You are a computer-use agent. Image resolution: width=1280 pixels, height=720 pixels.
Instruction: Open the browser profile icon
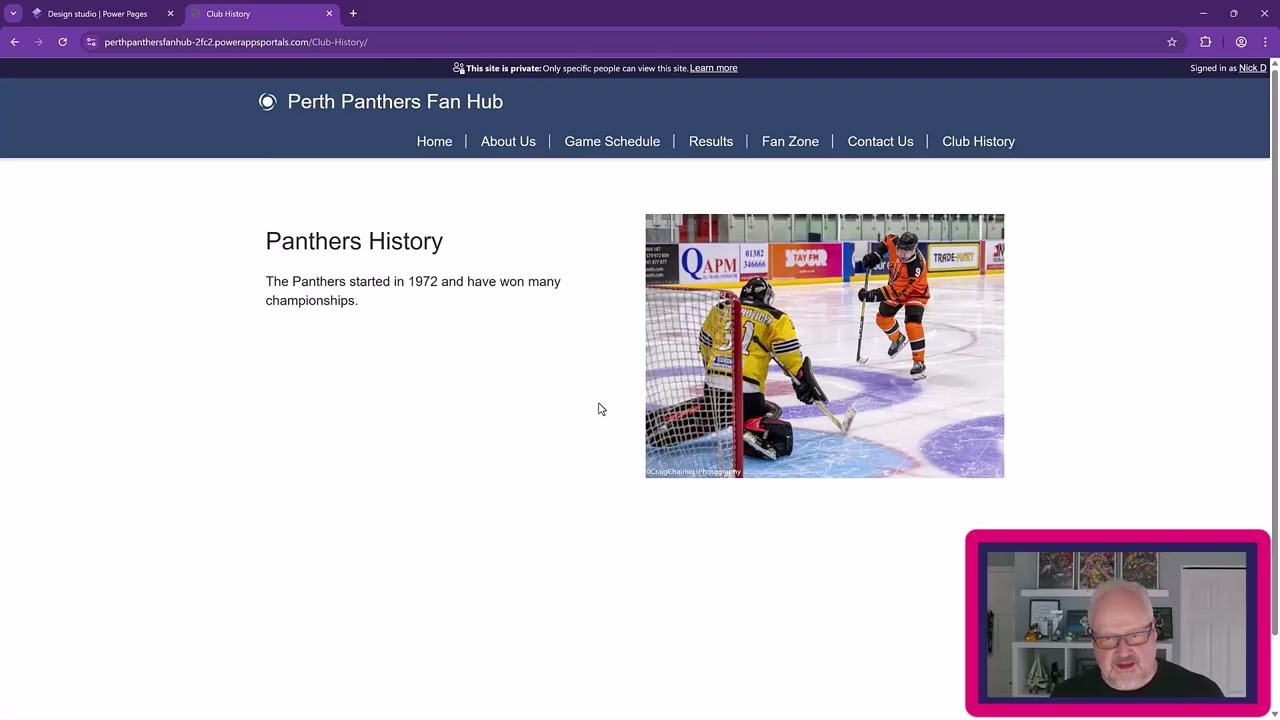click(x=1241, y=42)
